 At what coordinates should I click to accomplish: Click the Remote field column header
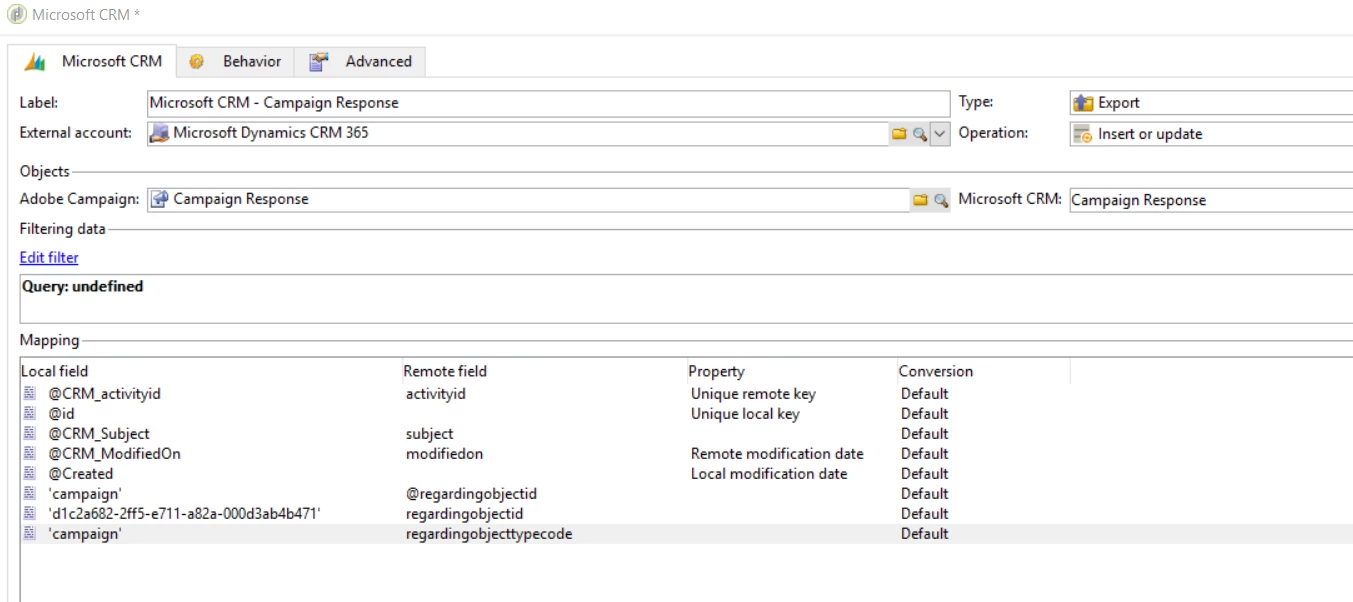coord(544,371)
